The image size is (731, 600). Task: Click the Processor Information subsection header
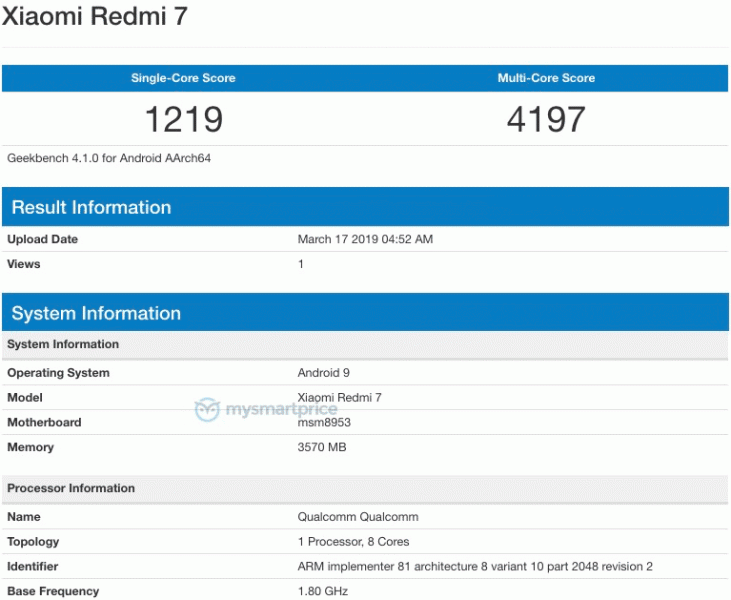[x=71, y=488]
